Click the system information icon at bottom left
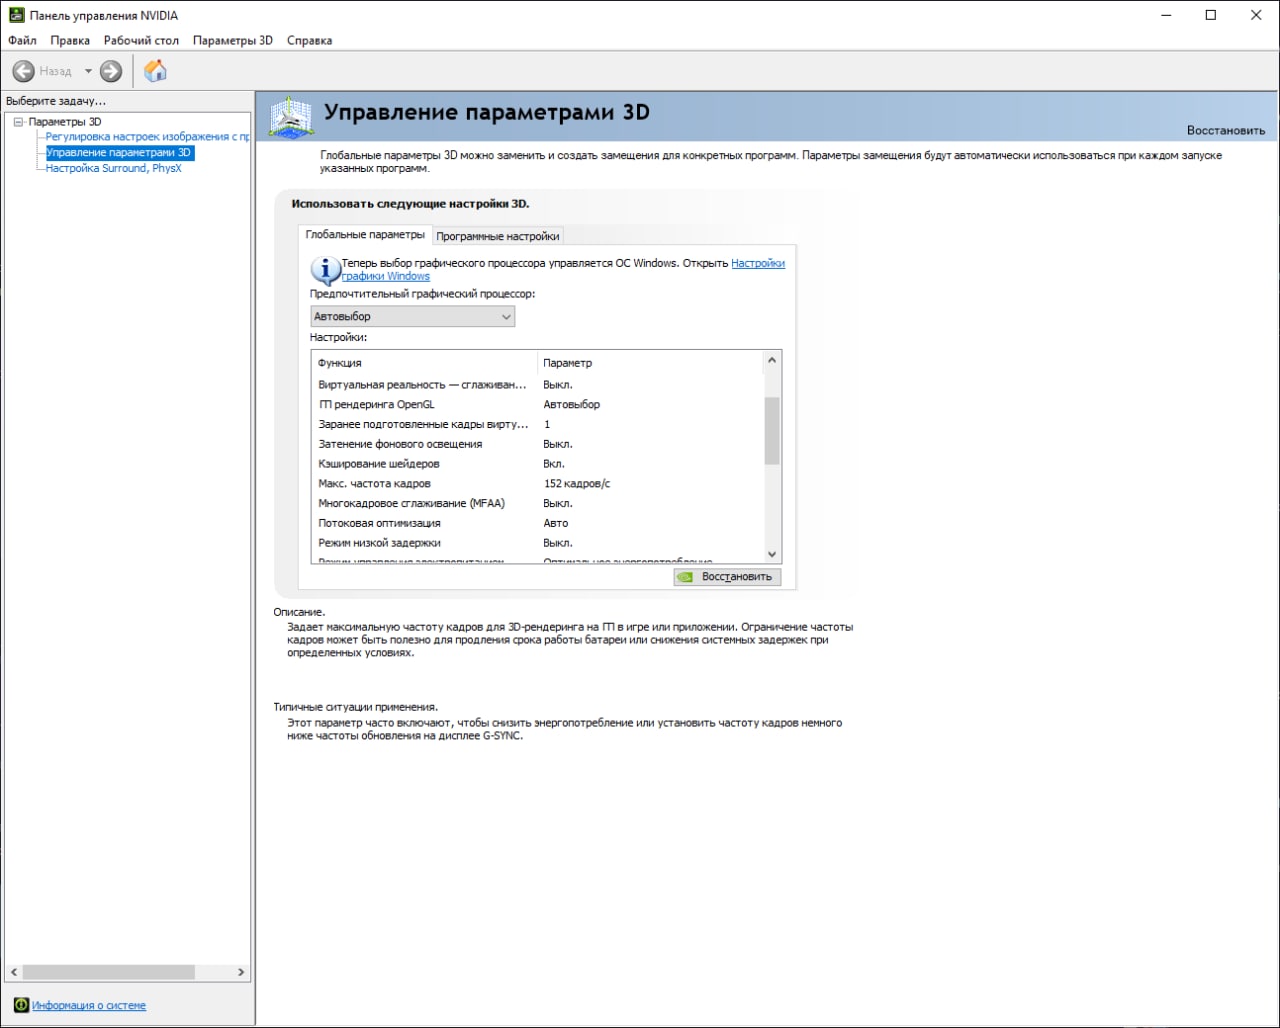This screenshot has width=1280, height=1028. click(x=21, y=1005)
